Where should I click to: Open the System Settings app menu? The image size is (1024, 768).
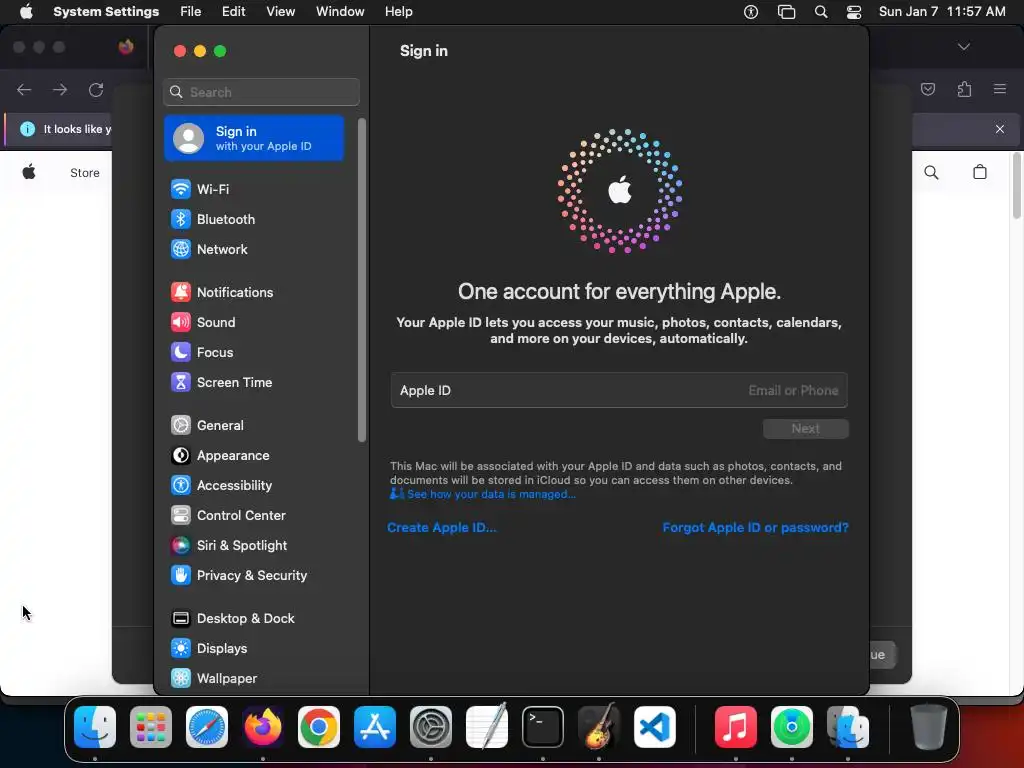(106, 12)
